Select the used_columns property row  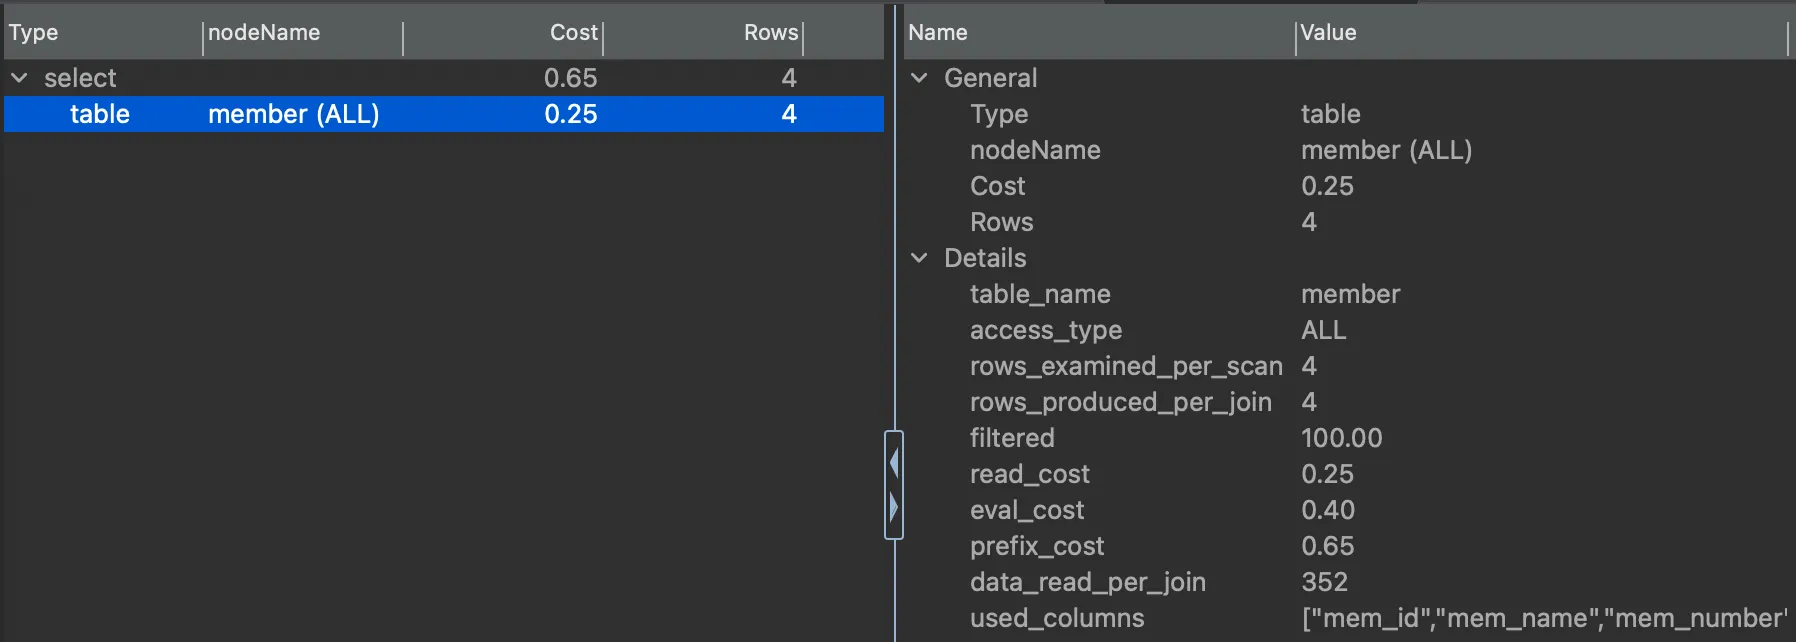pyautogui.click(x=1056, y=618)
